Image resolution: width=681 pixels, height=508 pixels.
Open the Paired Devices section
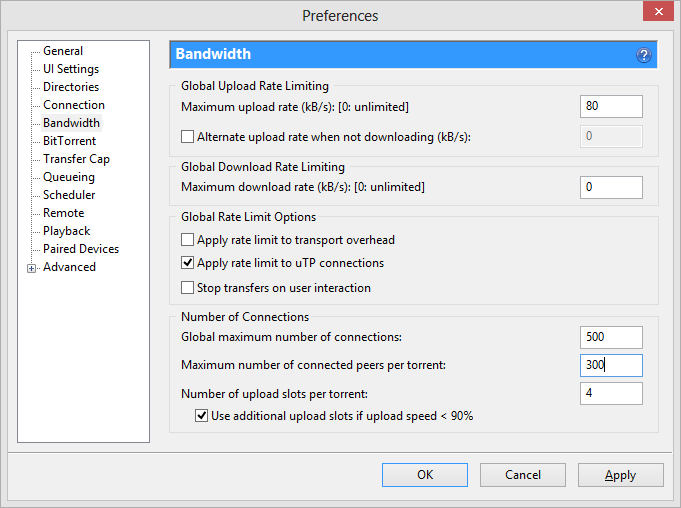[80, 249]
